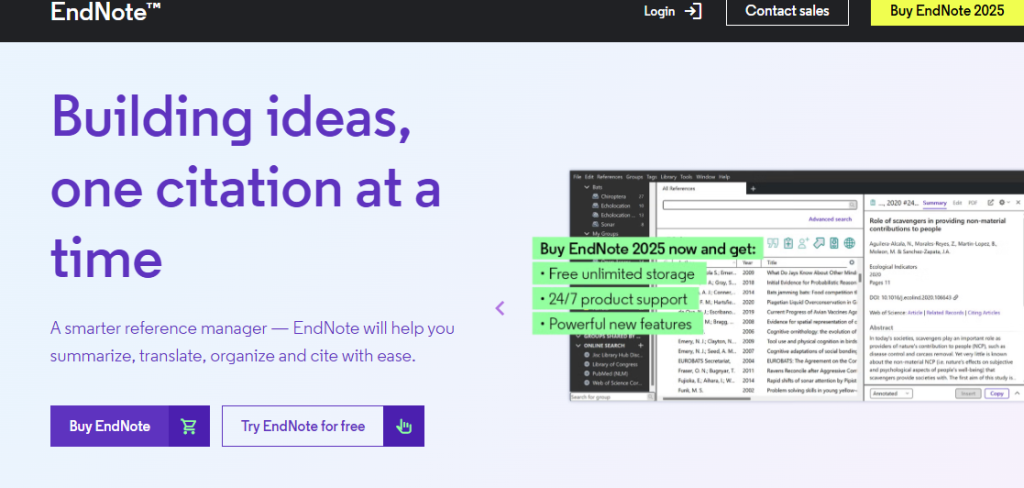The width and height of the screenshot is (1024, 488).
Task: Click the Buy EndNote button
Action: (130, 426)
